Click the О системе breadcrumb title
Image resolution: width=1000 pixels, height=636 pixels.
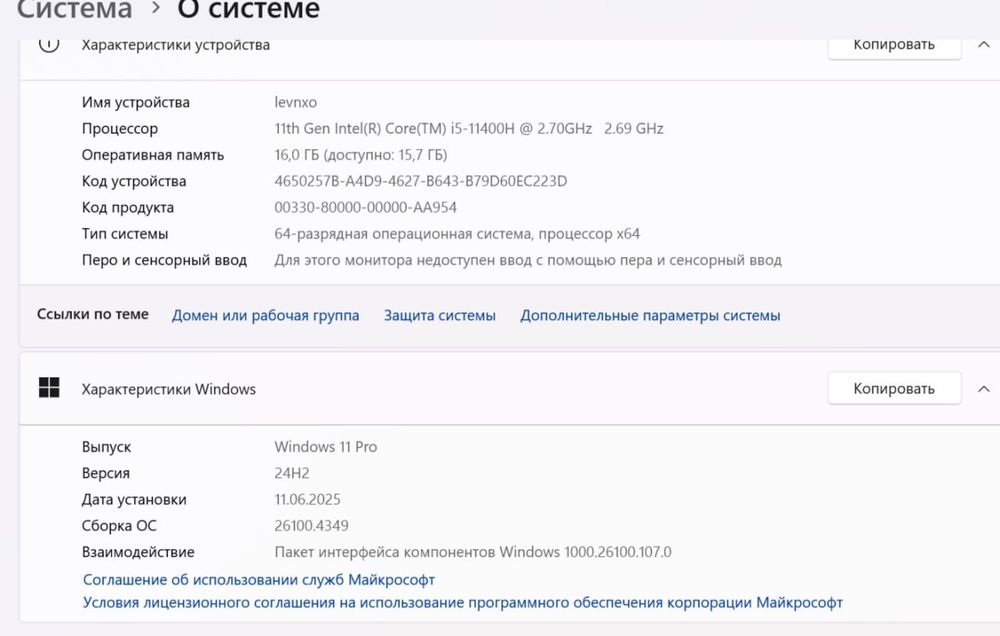[x=248, y=10]
